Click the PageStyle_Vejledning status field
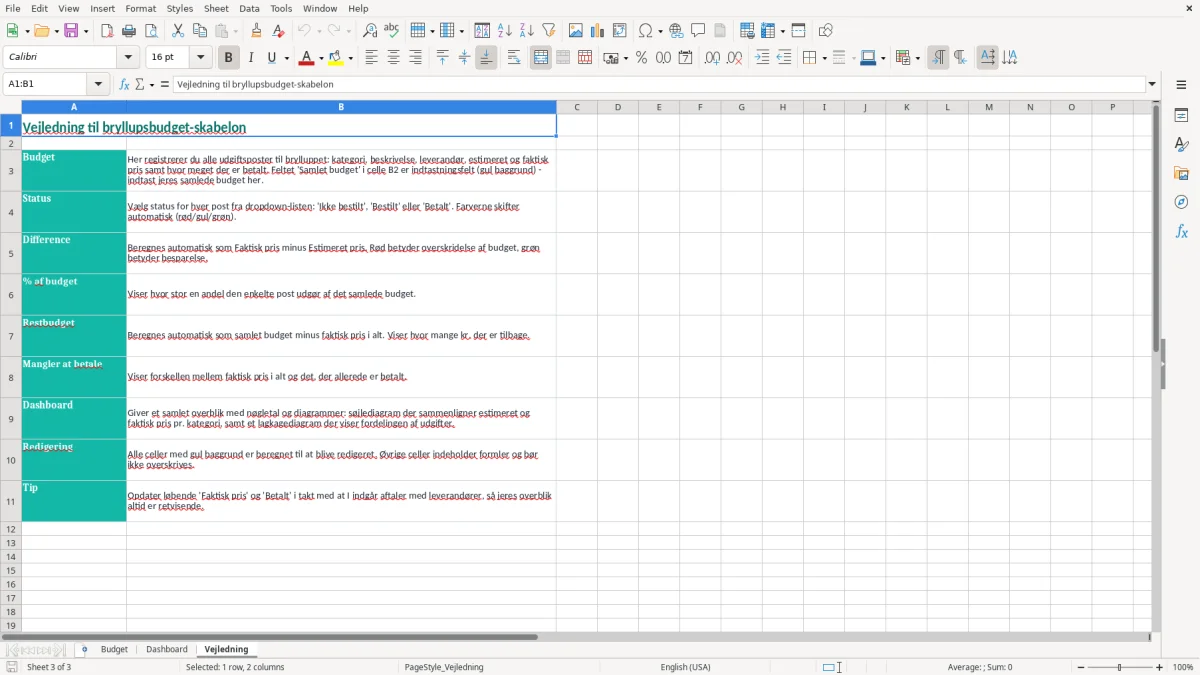 (x=443, y=667)
